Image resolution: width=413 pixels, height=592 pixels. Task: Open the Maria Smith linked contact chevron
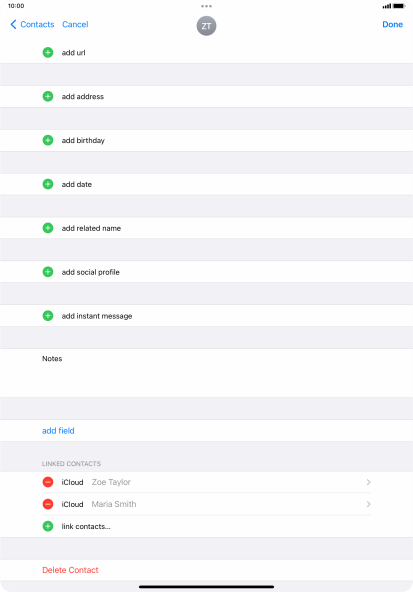point(368,504)
